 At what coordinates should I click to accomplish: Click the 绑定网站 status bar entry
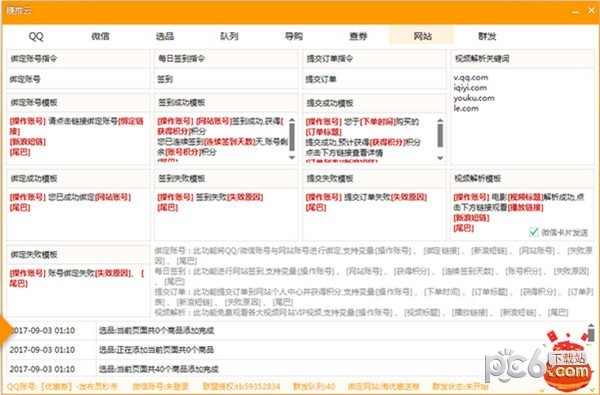[383, 387]
